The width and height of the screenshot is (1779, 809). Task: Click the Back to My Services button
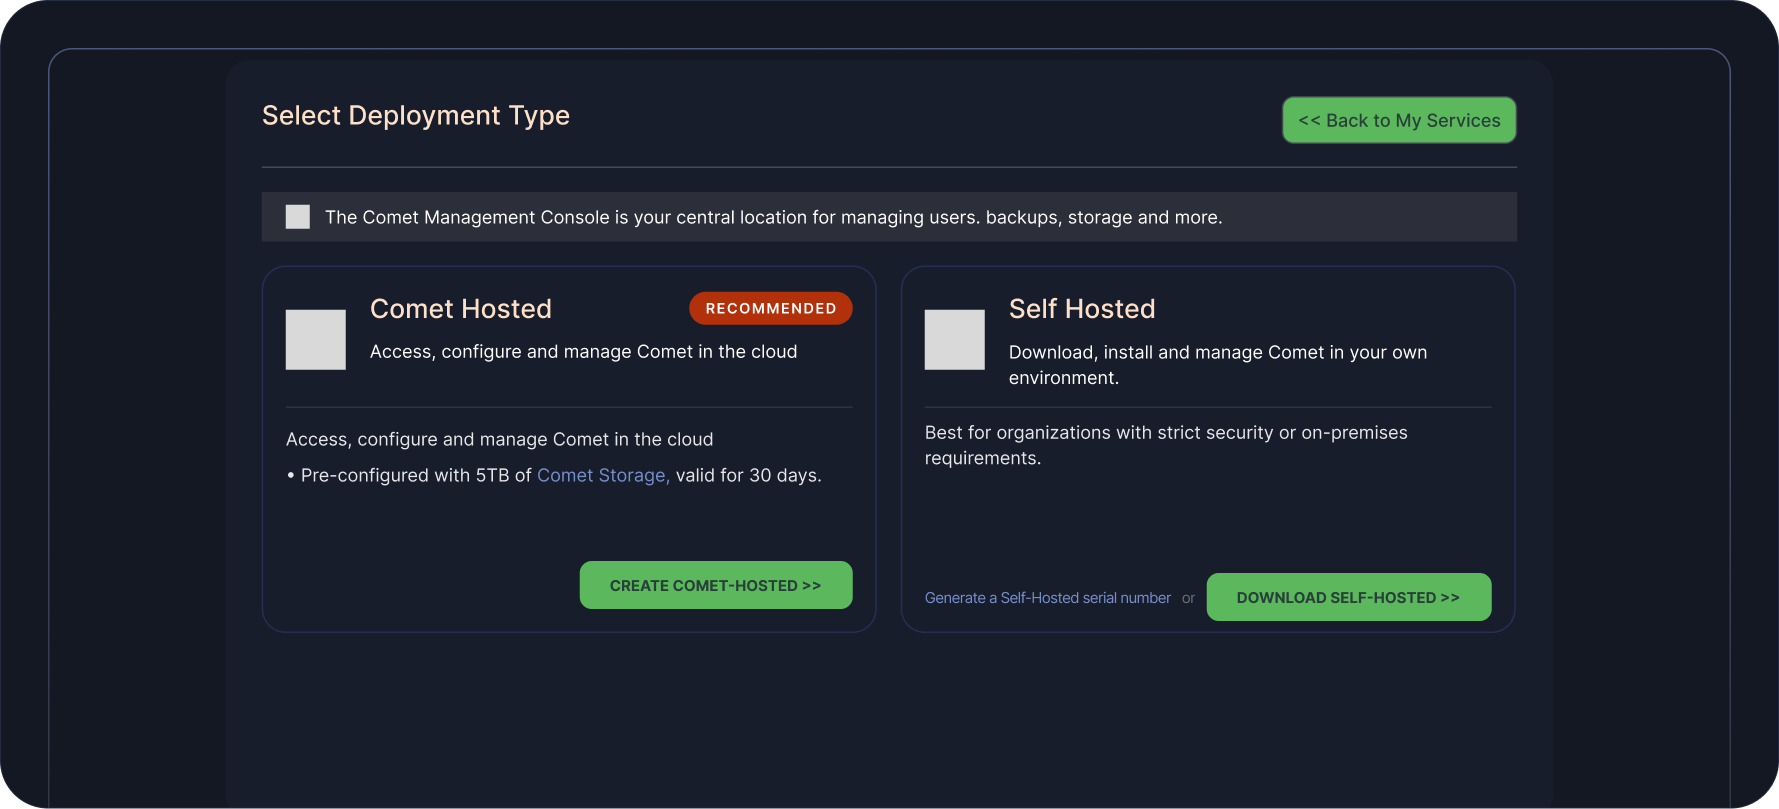(x=1399, y=120)
